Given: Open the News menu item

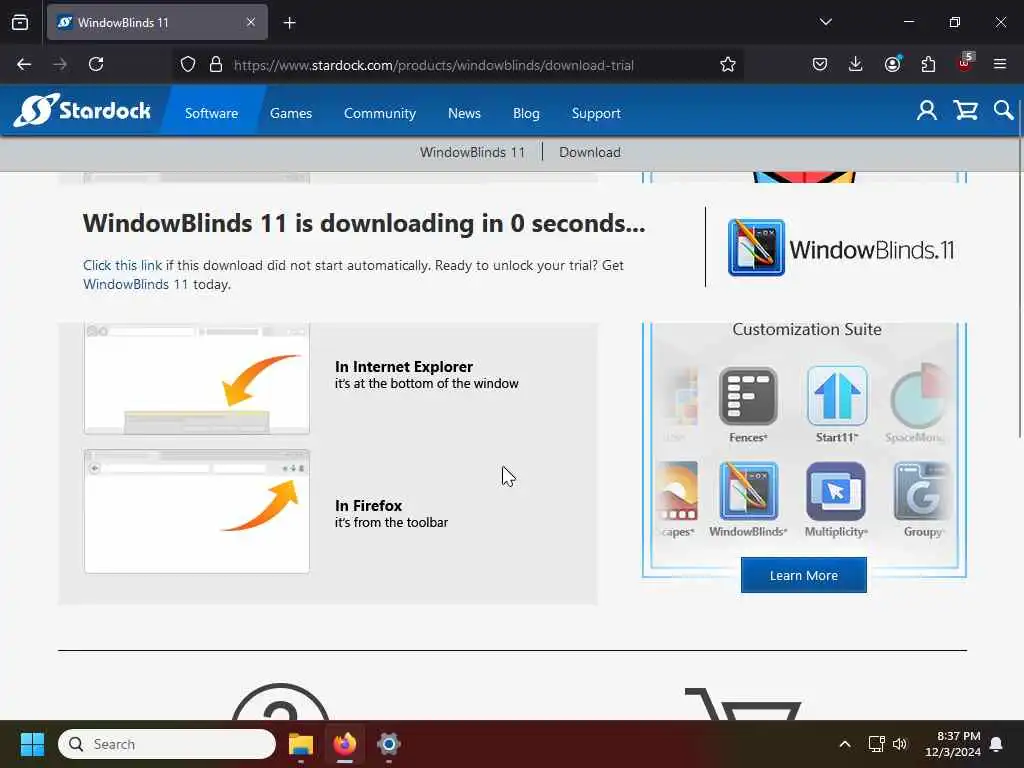Looking at the screenshot, I should point(464,113).
